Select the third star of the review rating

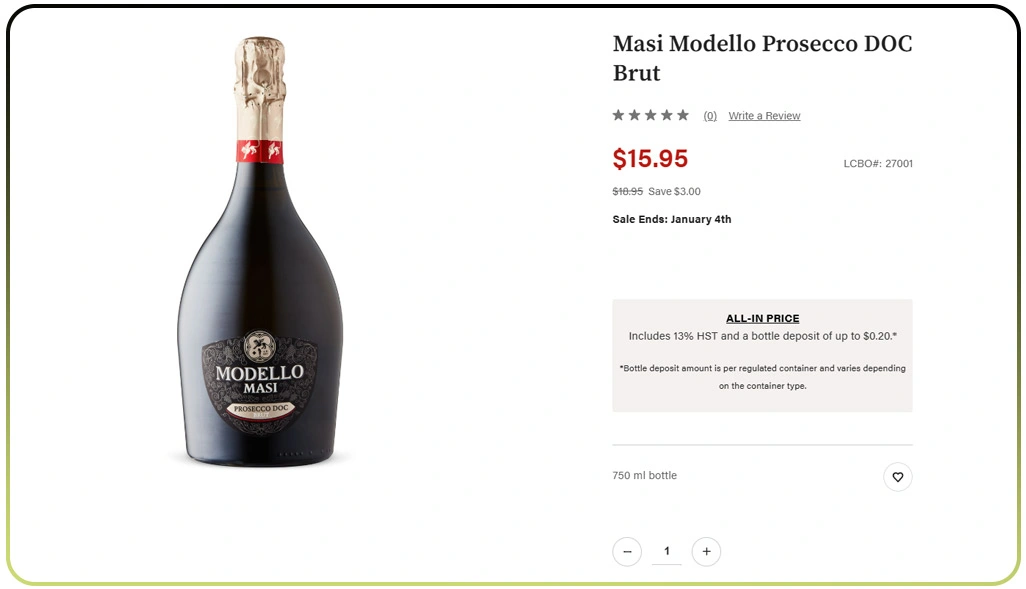point(650,114)
